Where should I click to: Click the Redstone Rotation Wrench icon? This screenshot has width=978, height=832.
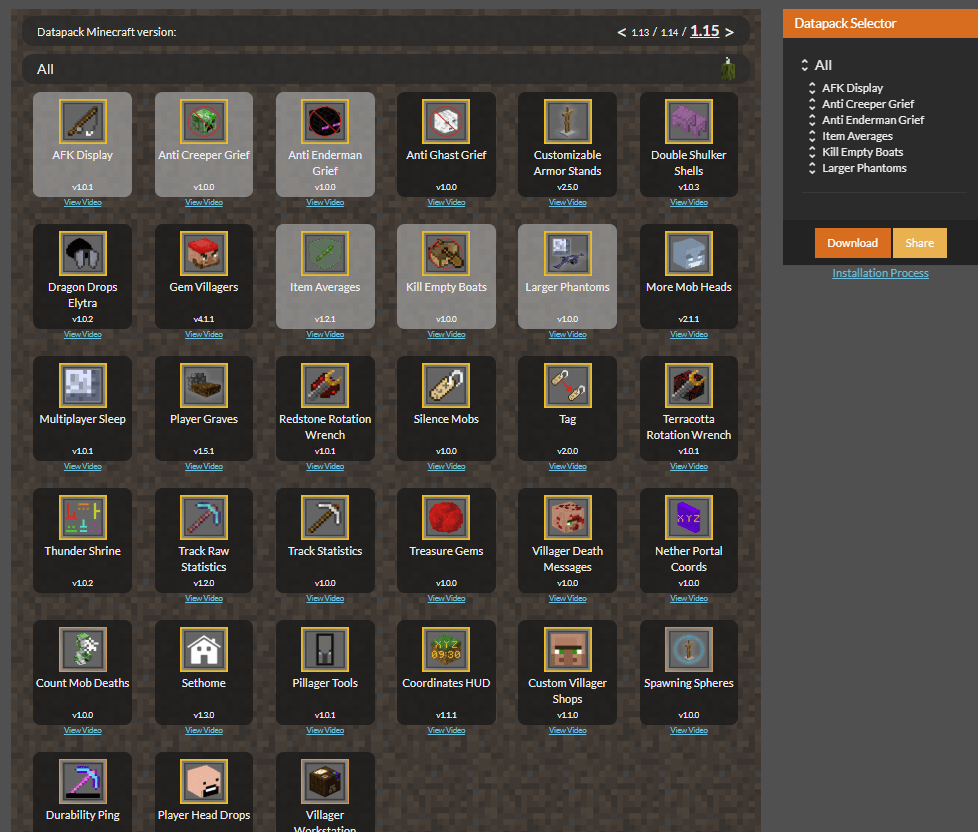coord(325,385)
